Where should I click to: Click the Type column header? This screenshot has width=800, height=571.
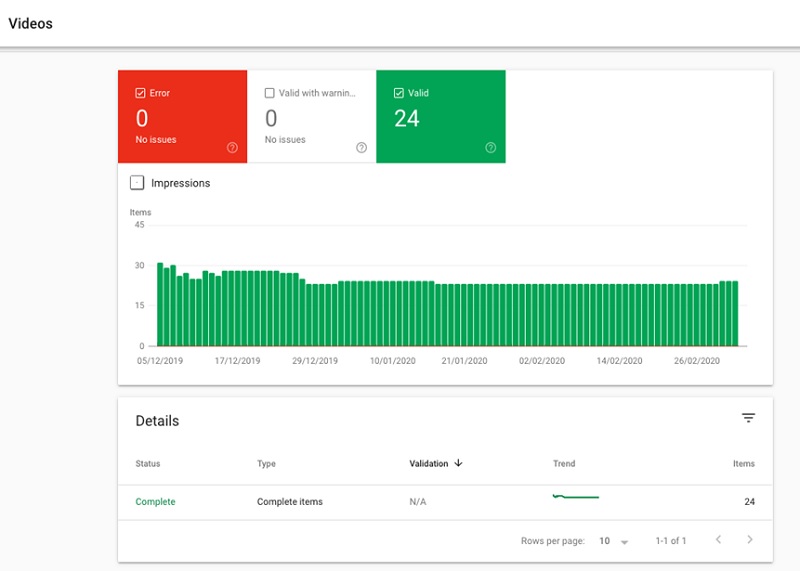(x=266, y=463)
